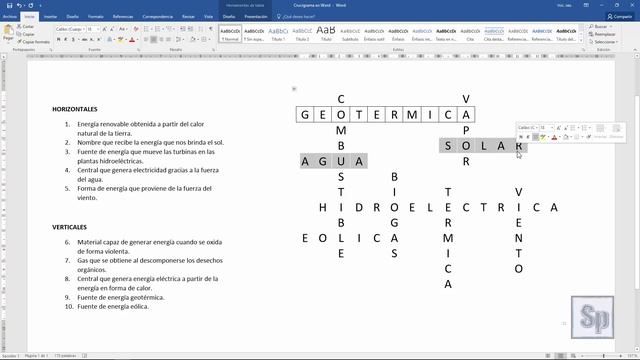Click Buscar in editing group
The width and height of the screenshot is (640, 360).
tap(601, 27)
